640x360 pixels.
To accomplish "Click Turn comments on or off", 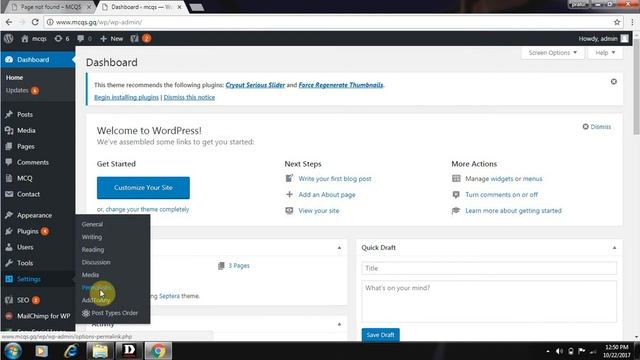I will pos(502,194).
